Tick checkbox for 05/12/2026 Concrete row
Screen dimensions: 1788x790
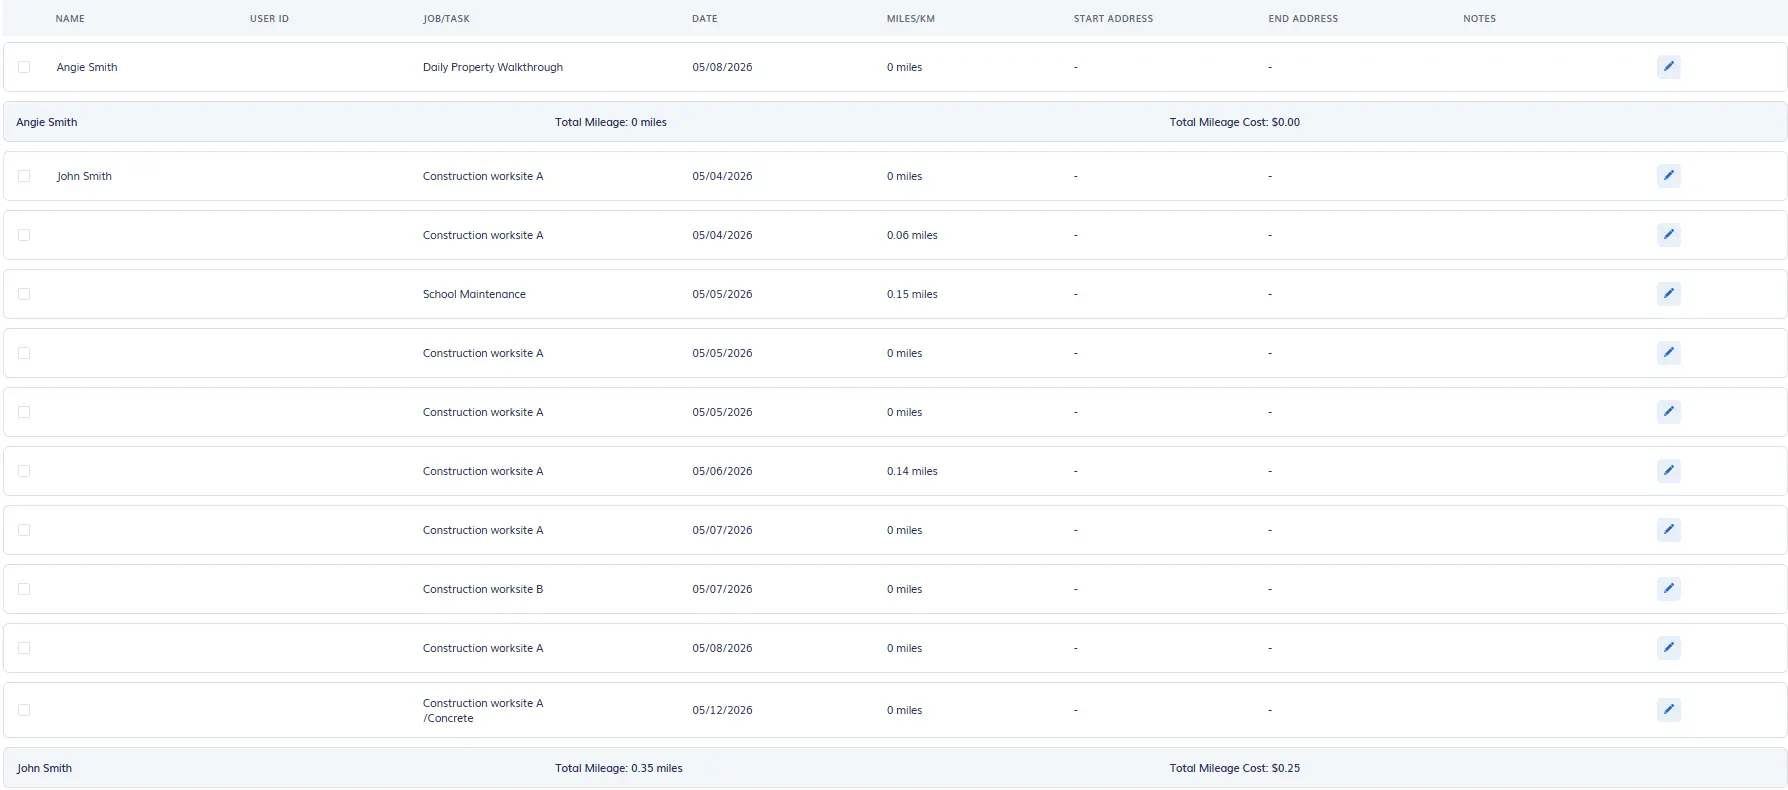(x=24, y=710)
